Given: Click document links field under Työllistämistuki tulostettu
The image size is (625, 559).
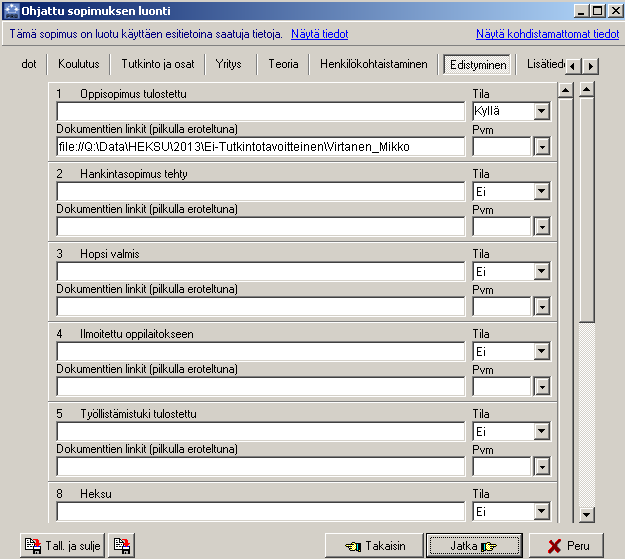Looking at the screenshot, I should (x=261, y=466).
